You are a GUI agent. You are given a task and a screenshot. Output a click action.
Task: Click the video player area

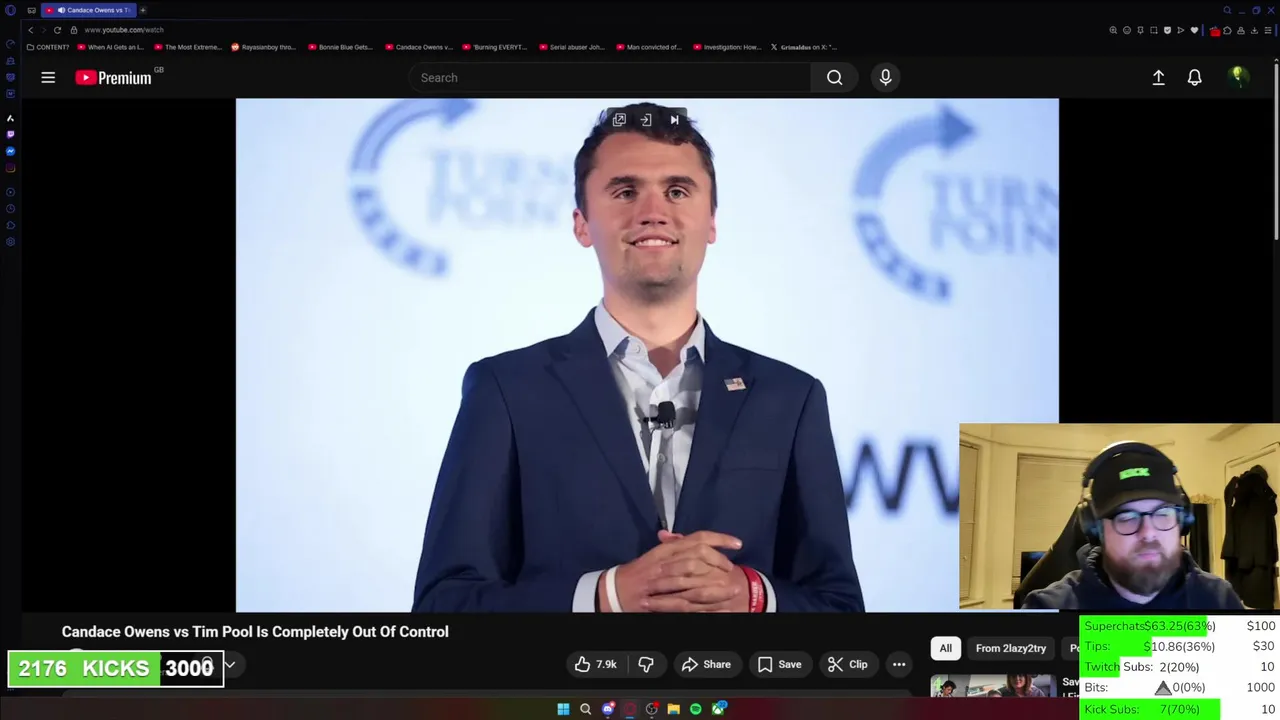click(647, 355)
